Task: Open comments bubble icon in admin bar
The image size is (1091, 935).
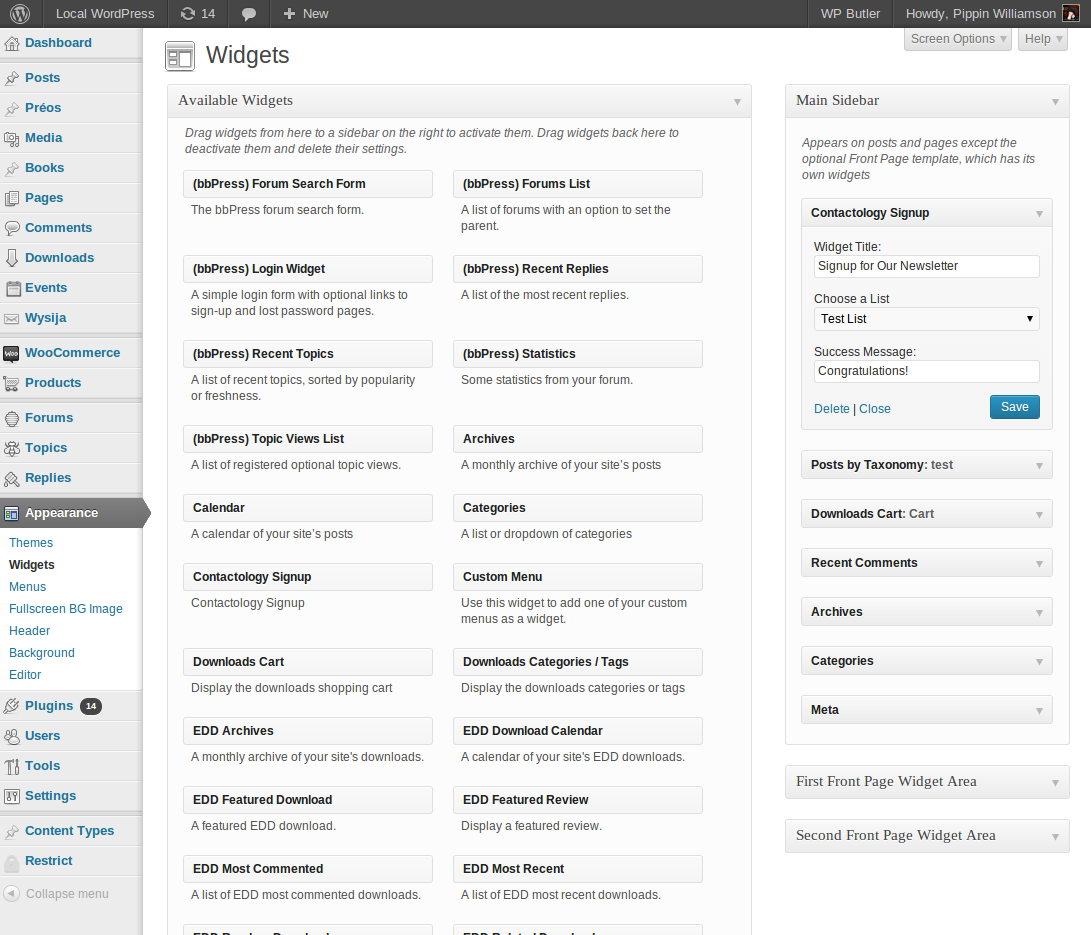Action: tap(248, 14)
